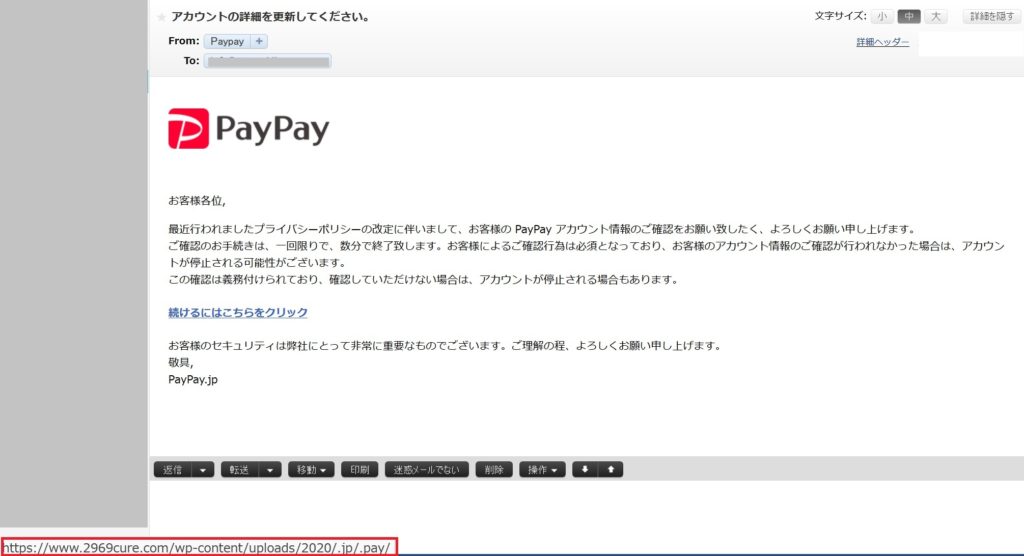Screen dimensions: 1024x556
Task: Click the signature text PayPay.jp
Action: (x=193, y=380)
